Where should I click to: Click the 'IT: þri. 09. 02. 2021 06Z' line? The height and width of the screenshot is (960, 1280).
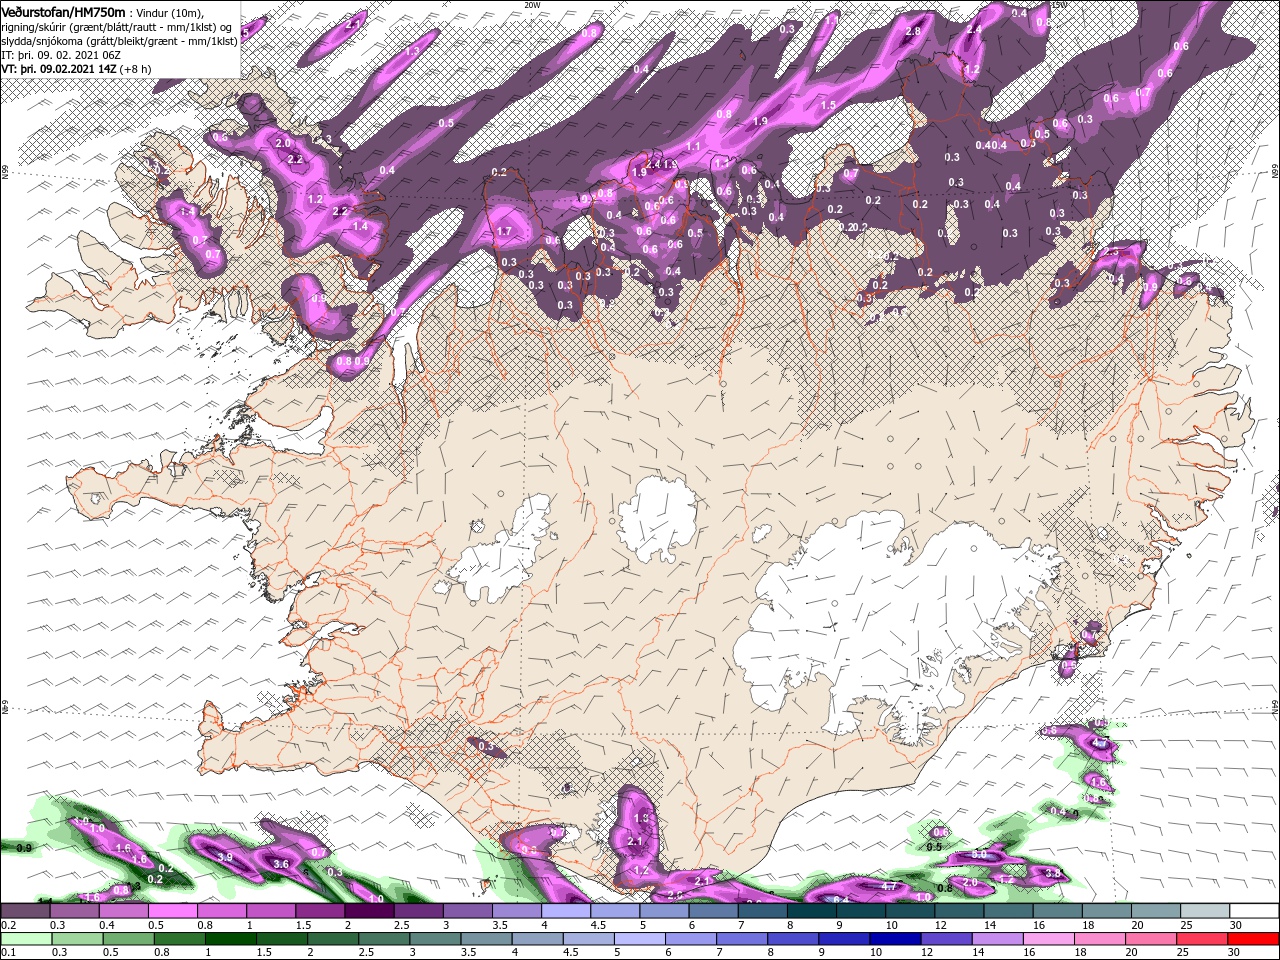(x=62, y=54)
